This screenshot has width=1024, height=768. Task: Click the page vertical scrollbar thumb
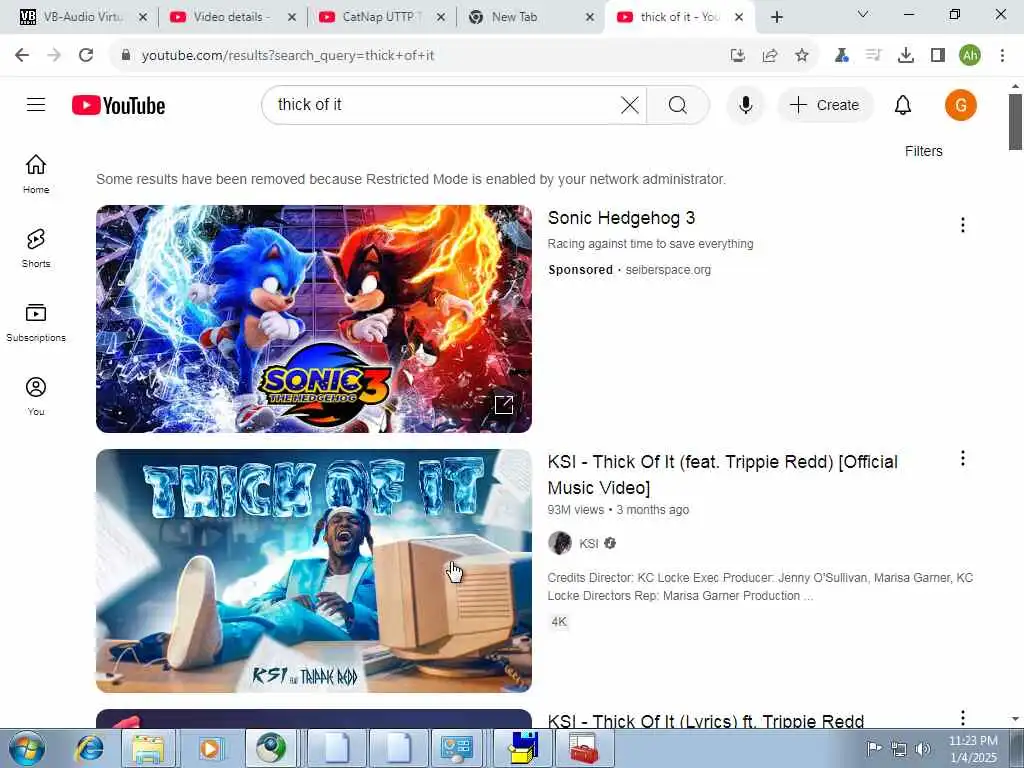pyautogui.click(x=1015, y=122)
